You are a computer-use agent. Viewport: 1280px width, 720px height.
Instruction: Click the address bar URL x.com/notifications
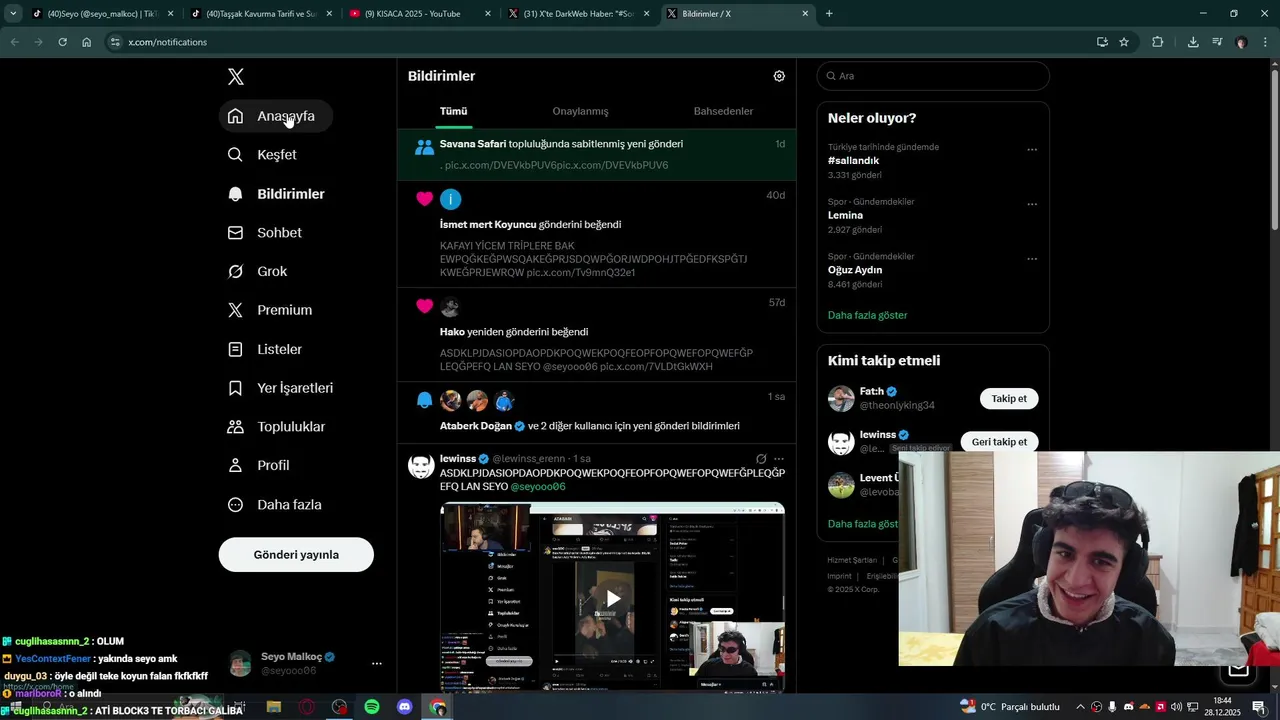[167, 42]
